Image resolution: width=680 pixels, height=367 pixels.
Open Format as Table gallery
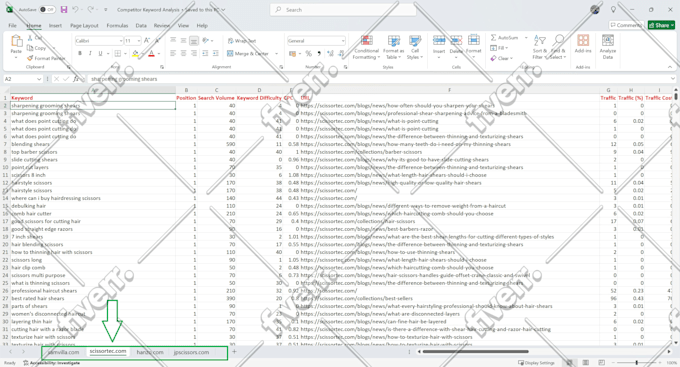pyautogui.click(x=394, y=47)
